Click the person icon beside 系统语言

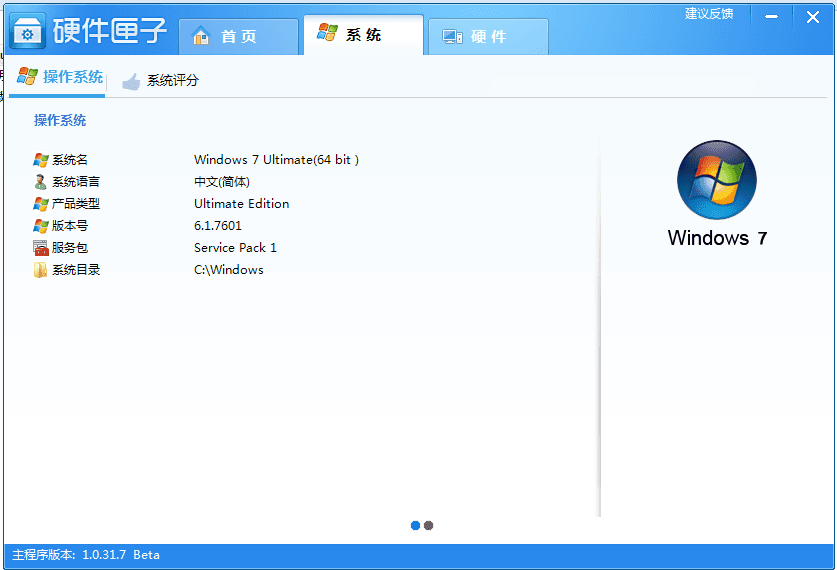tap(41, 182)
